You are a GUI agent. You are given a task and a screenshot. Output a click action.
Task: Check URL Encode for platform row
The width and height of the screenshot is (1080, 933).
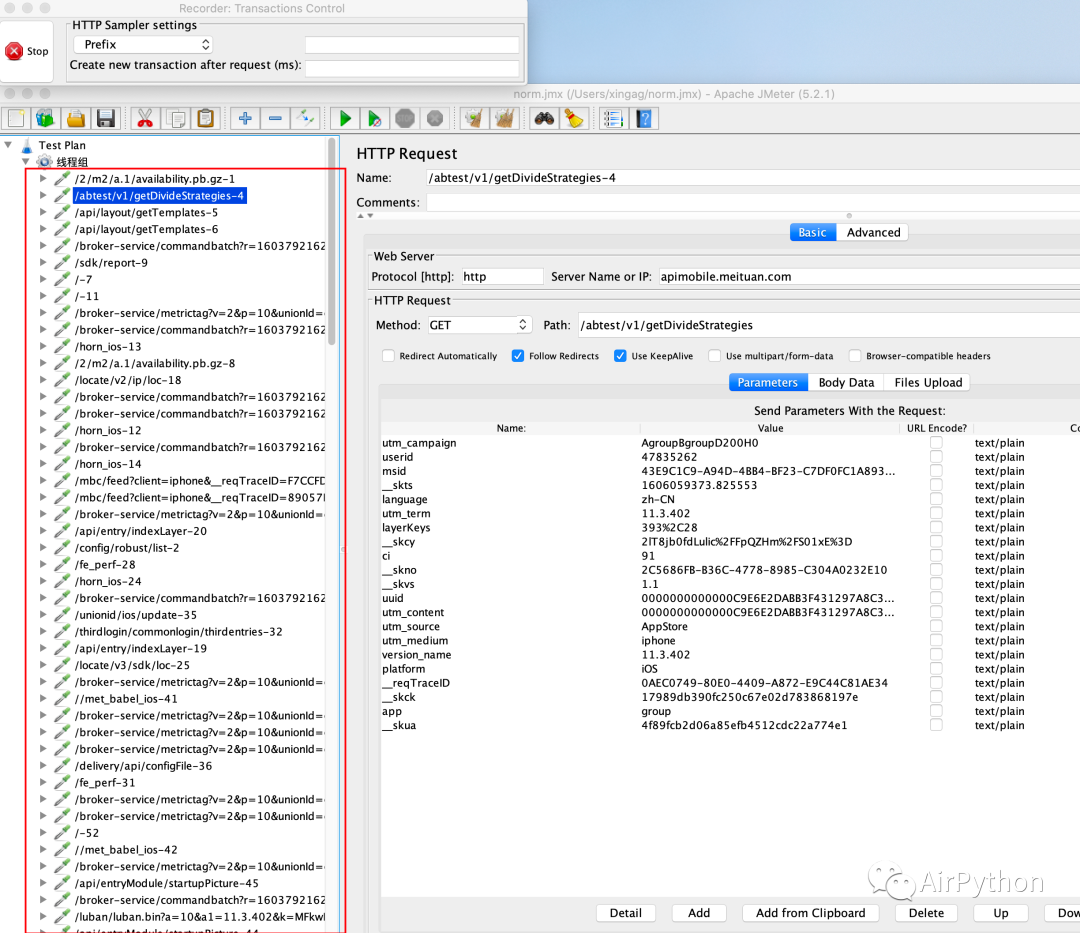pyautogui.click(x=936, y=669)
